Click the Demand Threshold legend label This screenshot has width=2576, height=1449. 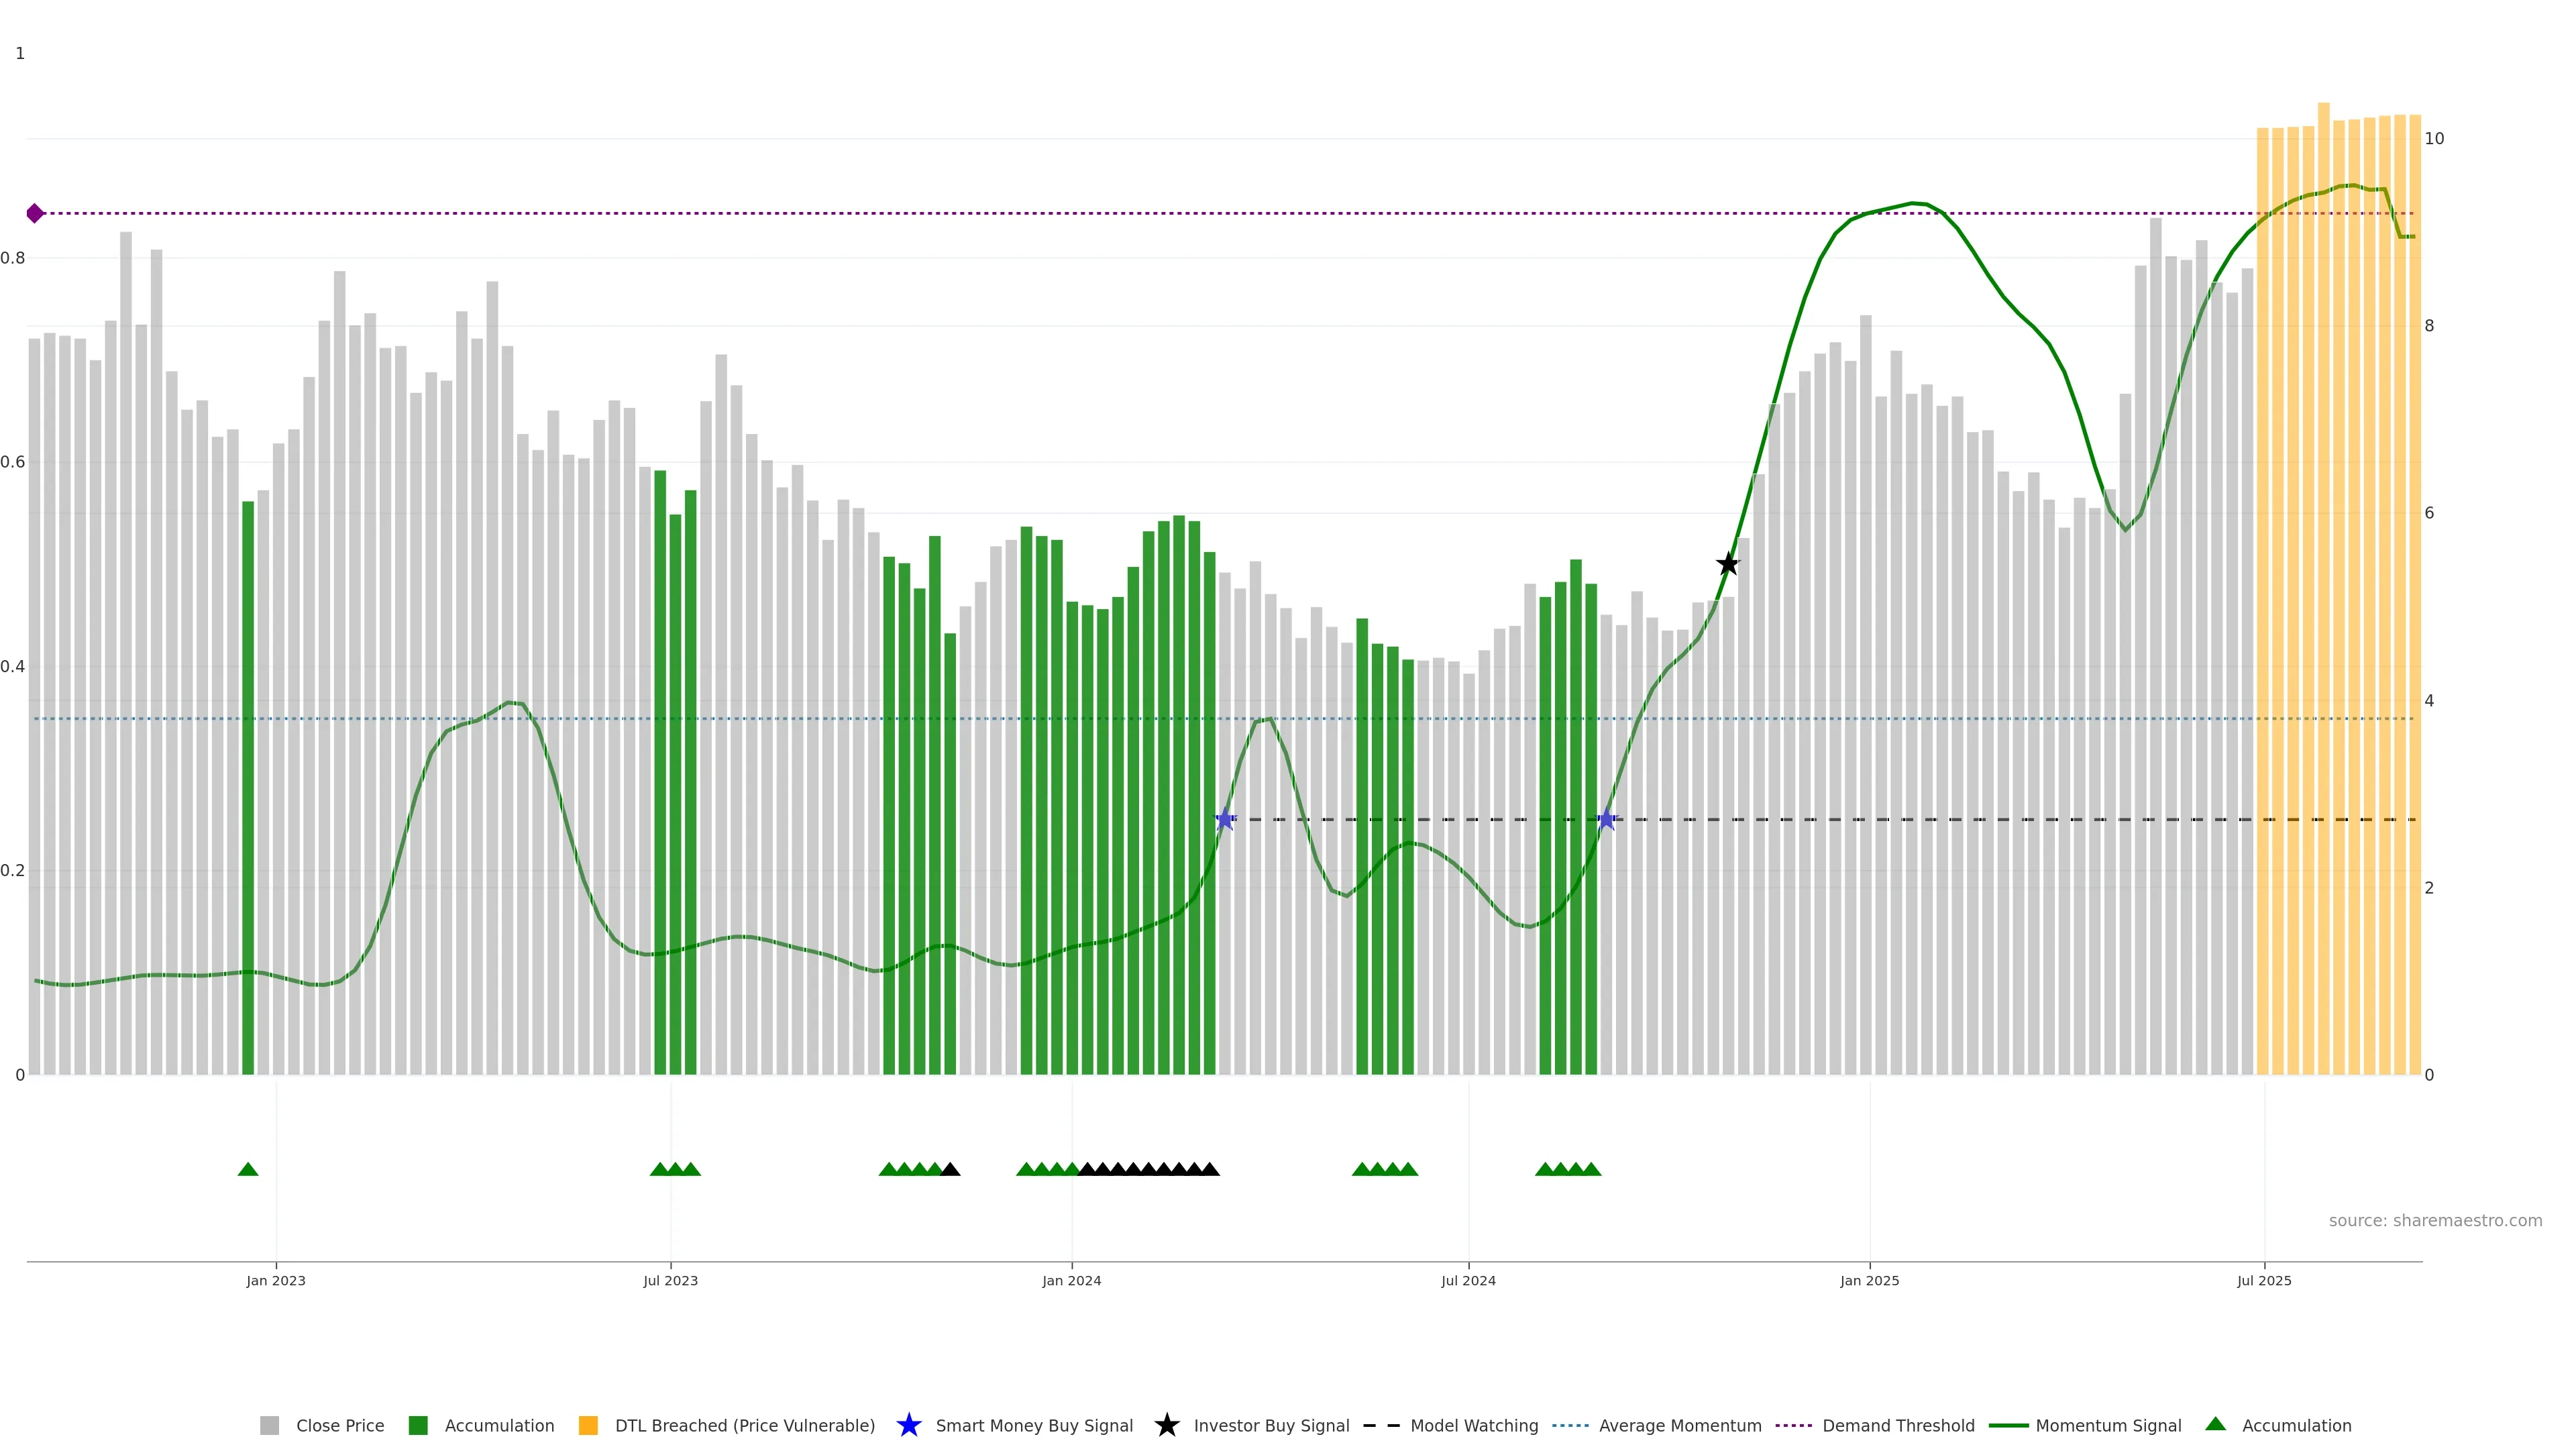[x=1898, y=1425]
